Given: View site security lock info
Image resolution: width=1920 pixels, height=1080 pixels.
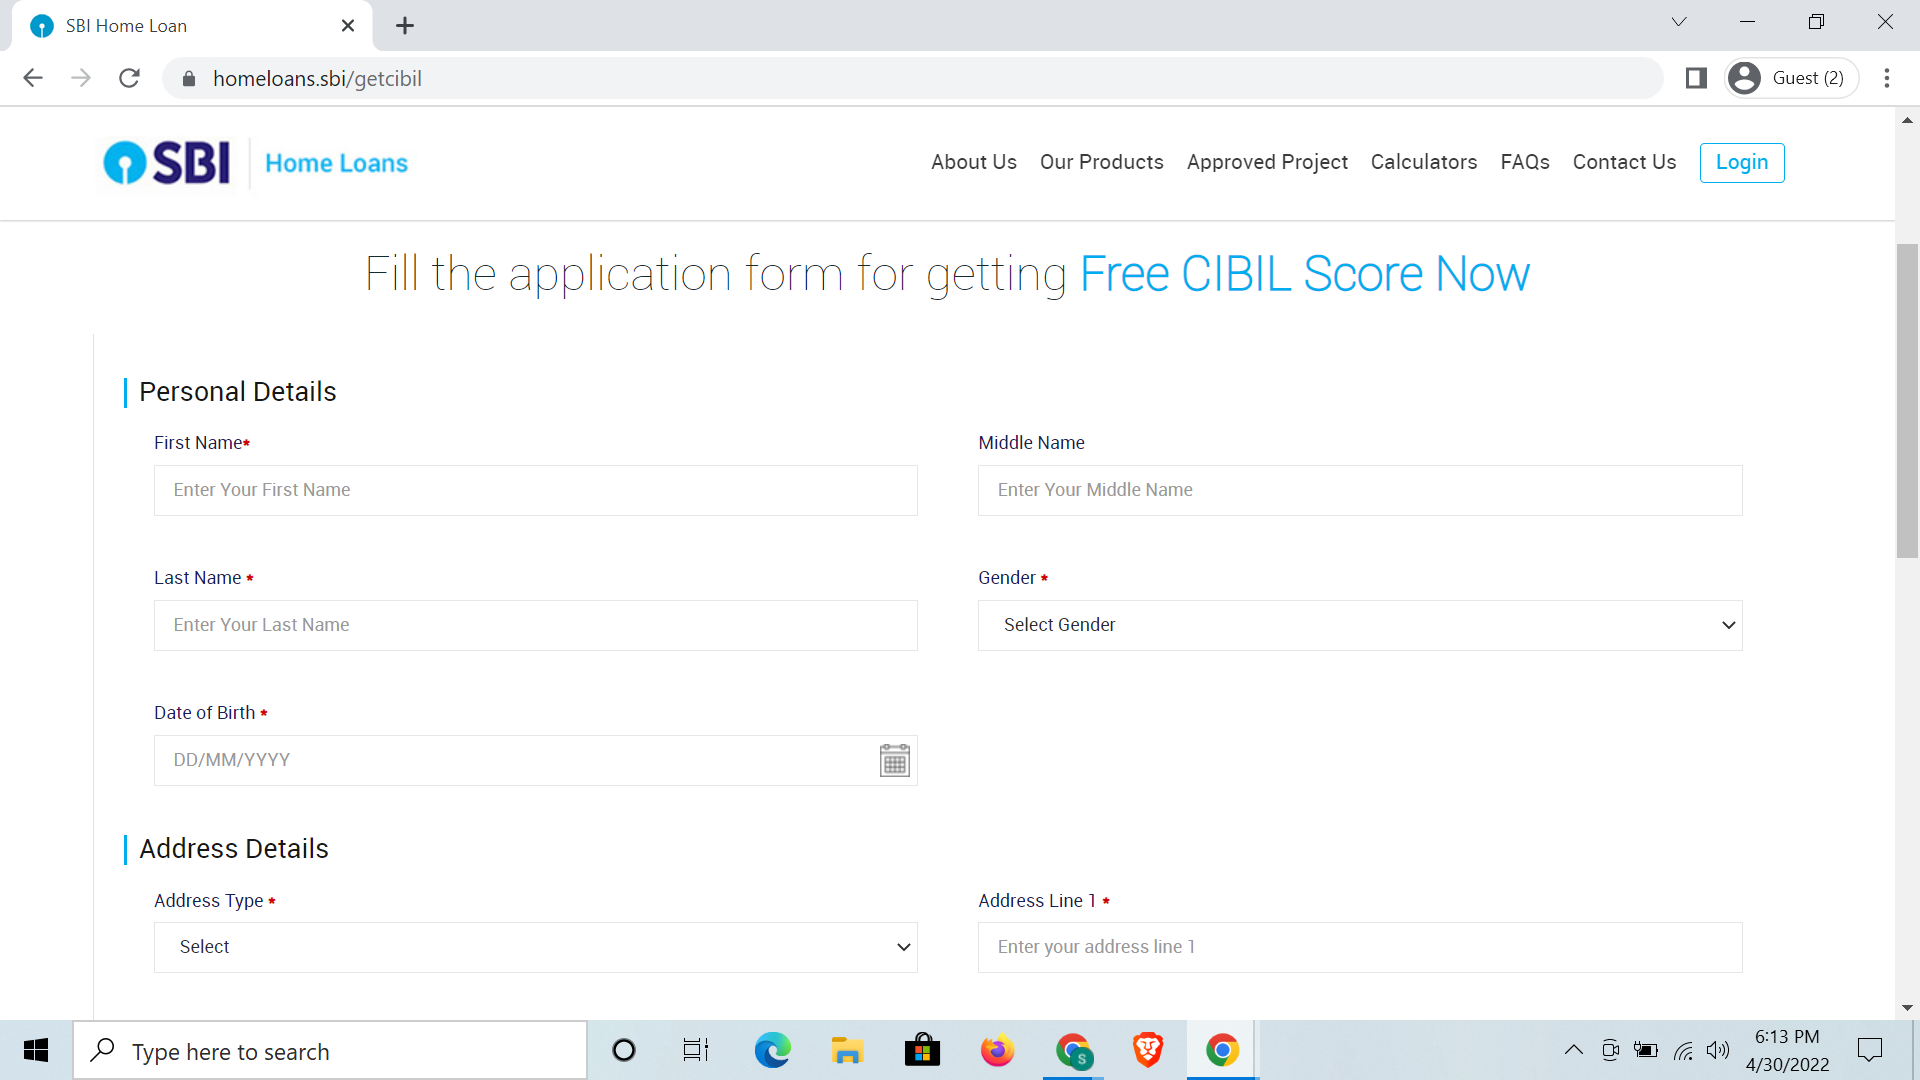Looking at the screenshot, I should click(188, 78).
